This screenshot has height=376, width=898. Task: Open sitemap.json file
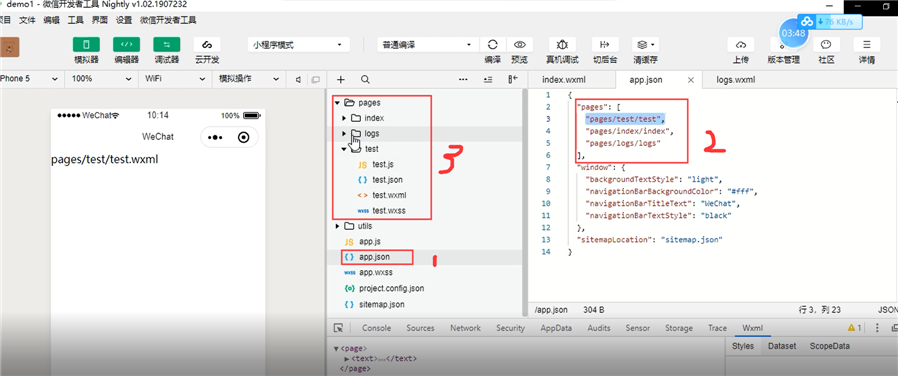(x=382, y=304)
